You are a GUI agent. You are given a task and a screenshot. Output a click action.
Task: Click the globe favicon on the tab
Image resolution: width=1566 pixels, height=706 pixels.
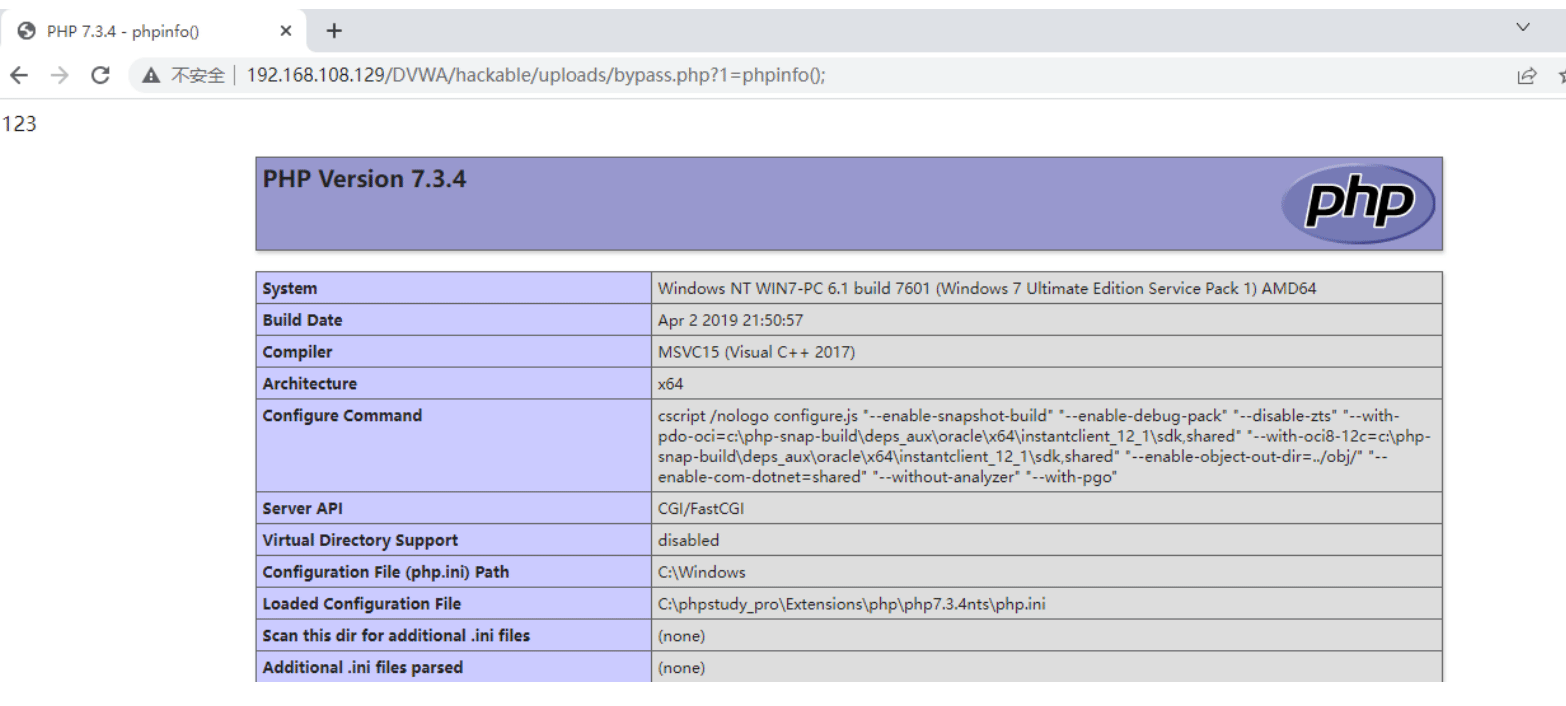click(x=27, y=31)
